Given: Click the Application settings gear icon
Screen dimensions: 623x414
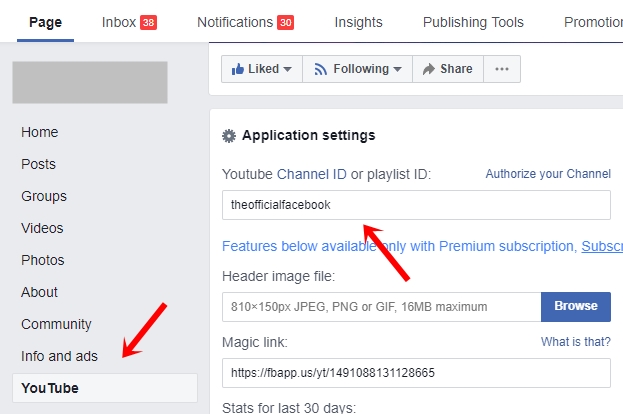Looking at the screenshot, I should (229, 136).
